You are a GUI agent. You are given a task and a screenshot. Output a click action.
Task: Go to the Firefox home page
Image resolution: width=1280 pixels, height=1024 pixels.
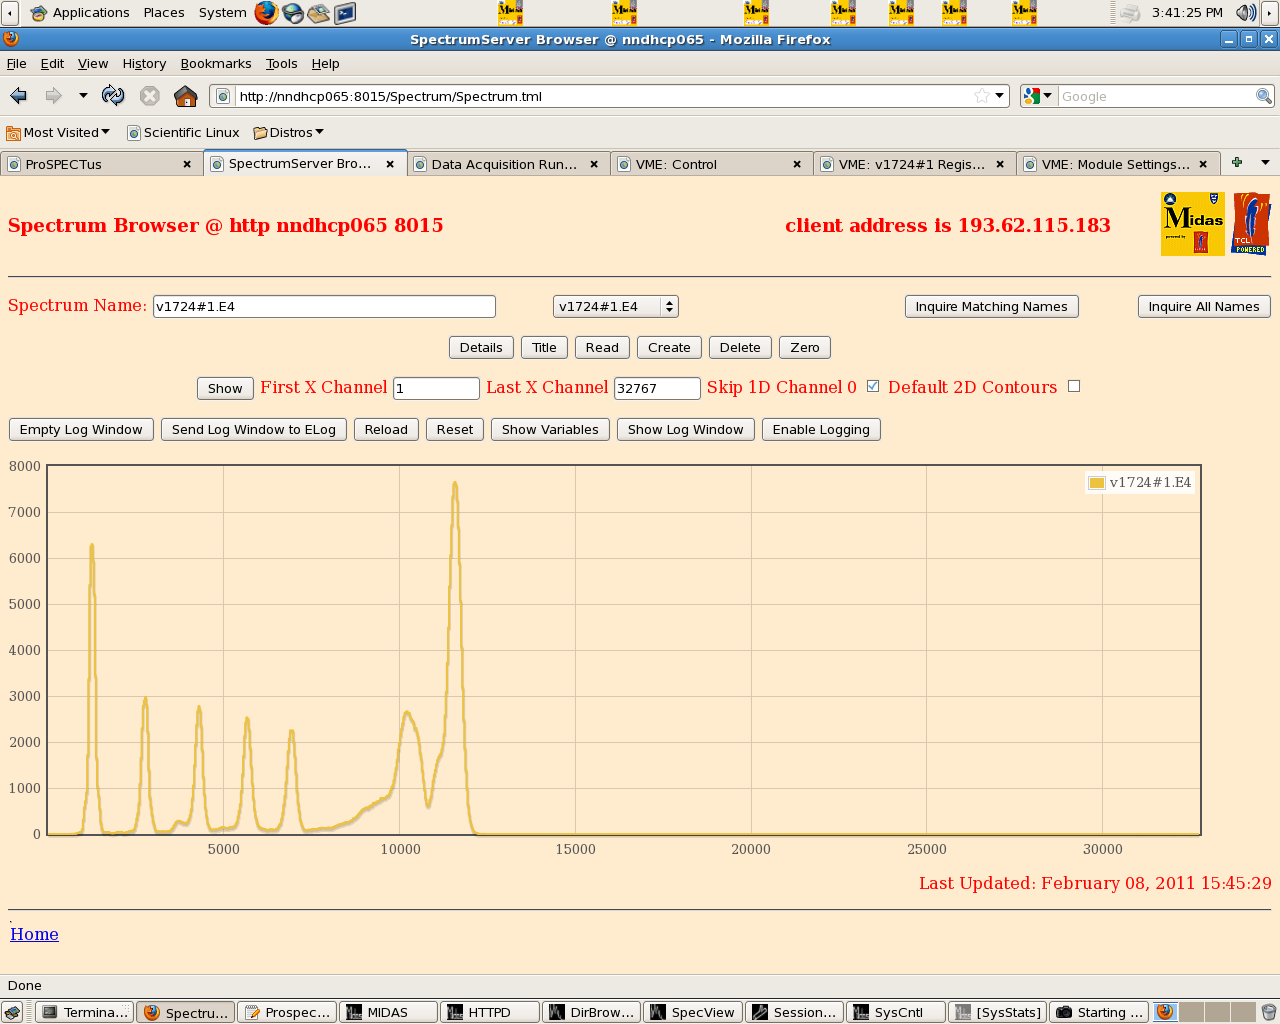click(186, 96)
